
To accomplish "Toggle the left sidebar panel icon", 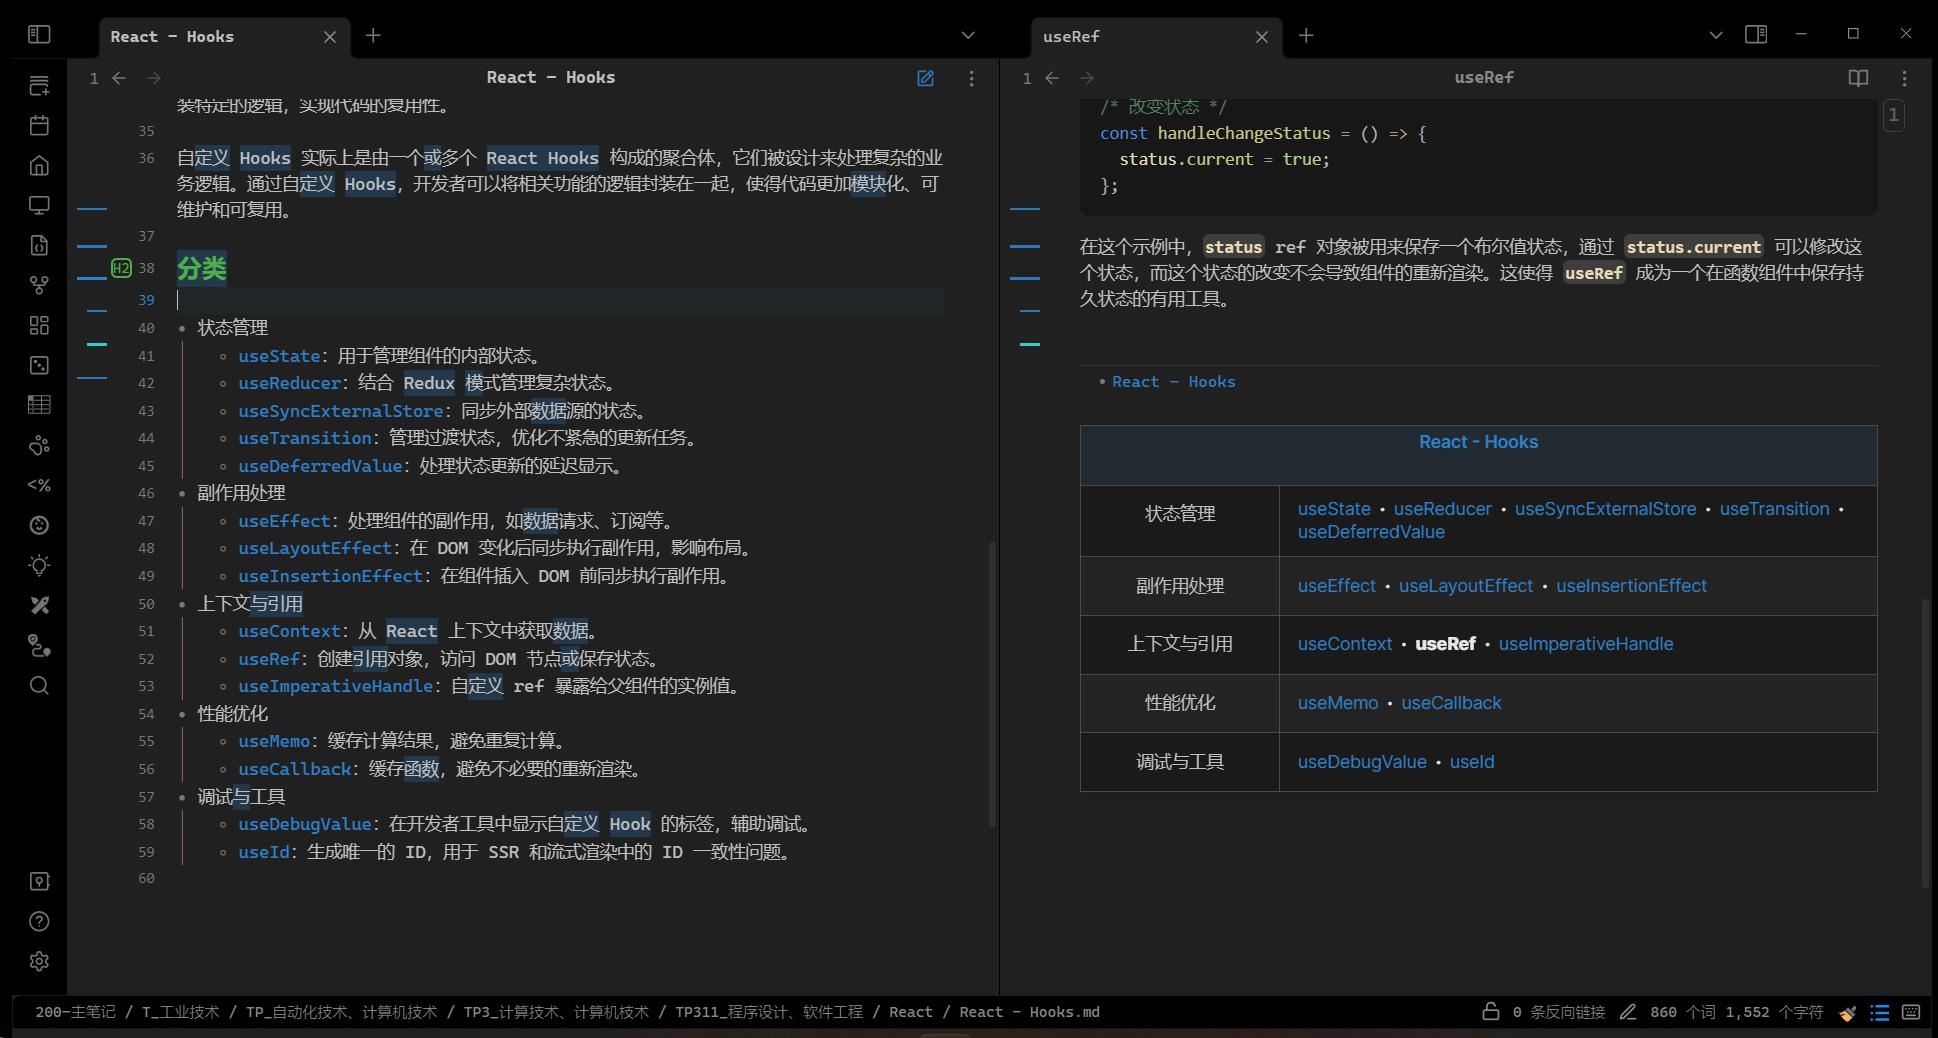I will pos(39,35).
